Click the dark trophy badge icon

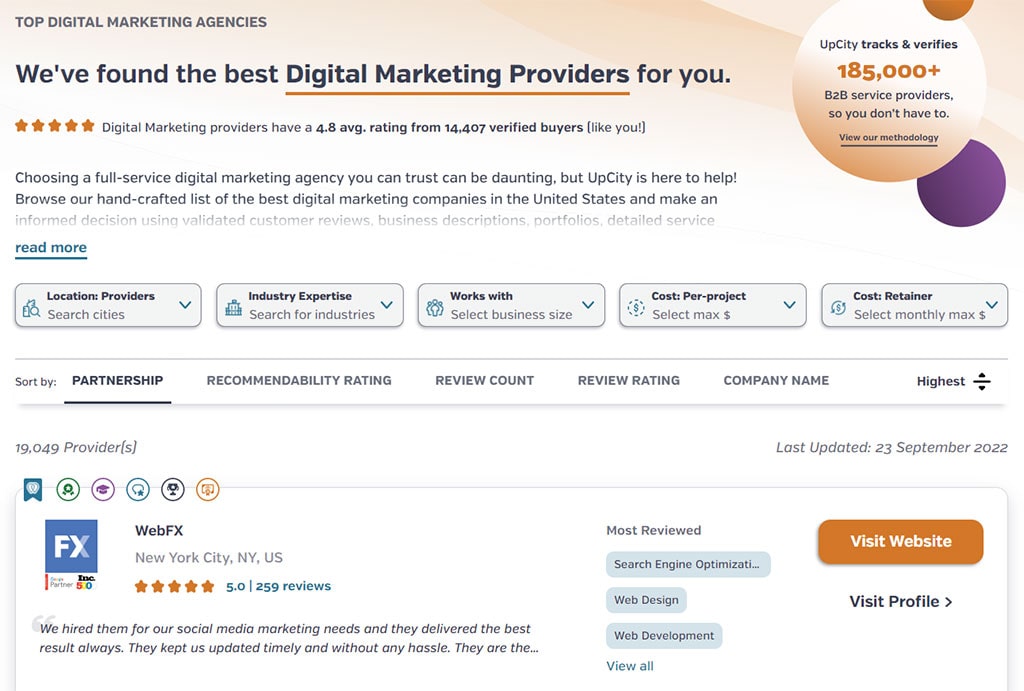[173, 490]
